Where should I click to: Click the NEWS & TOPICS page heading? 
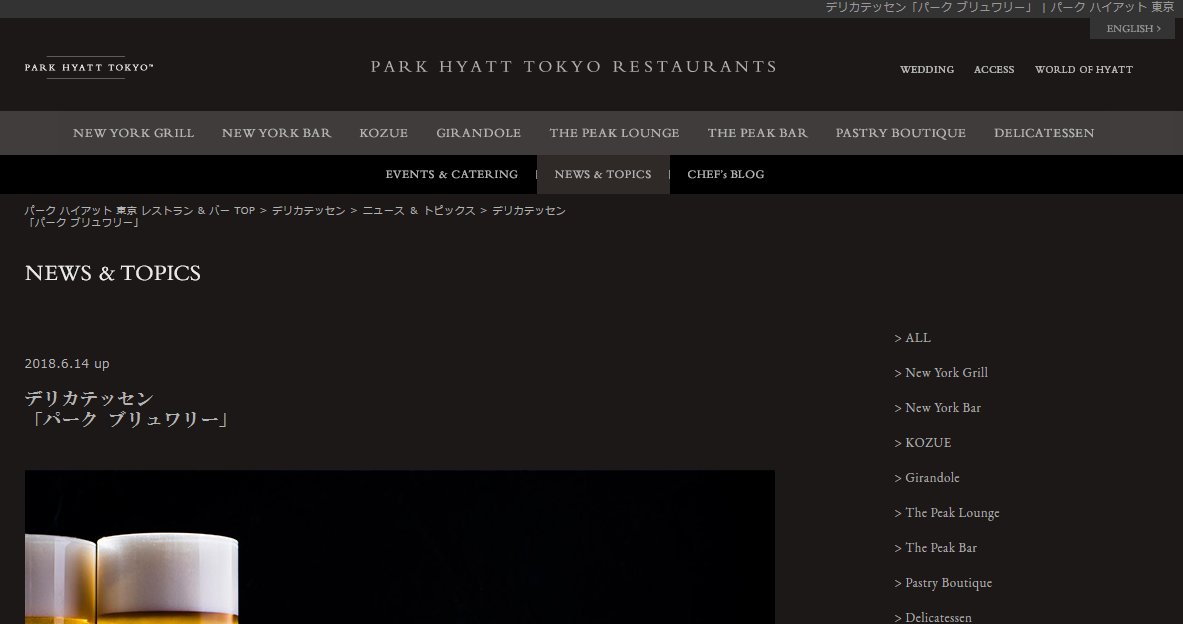112,273
